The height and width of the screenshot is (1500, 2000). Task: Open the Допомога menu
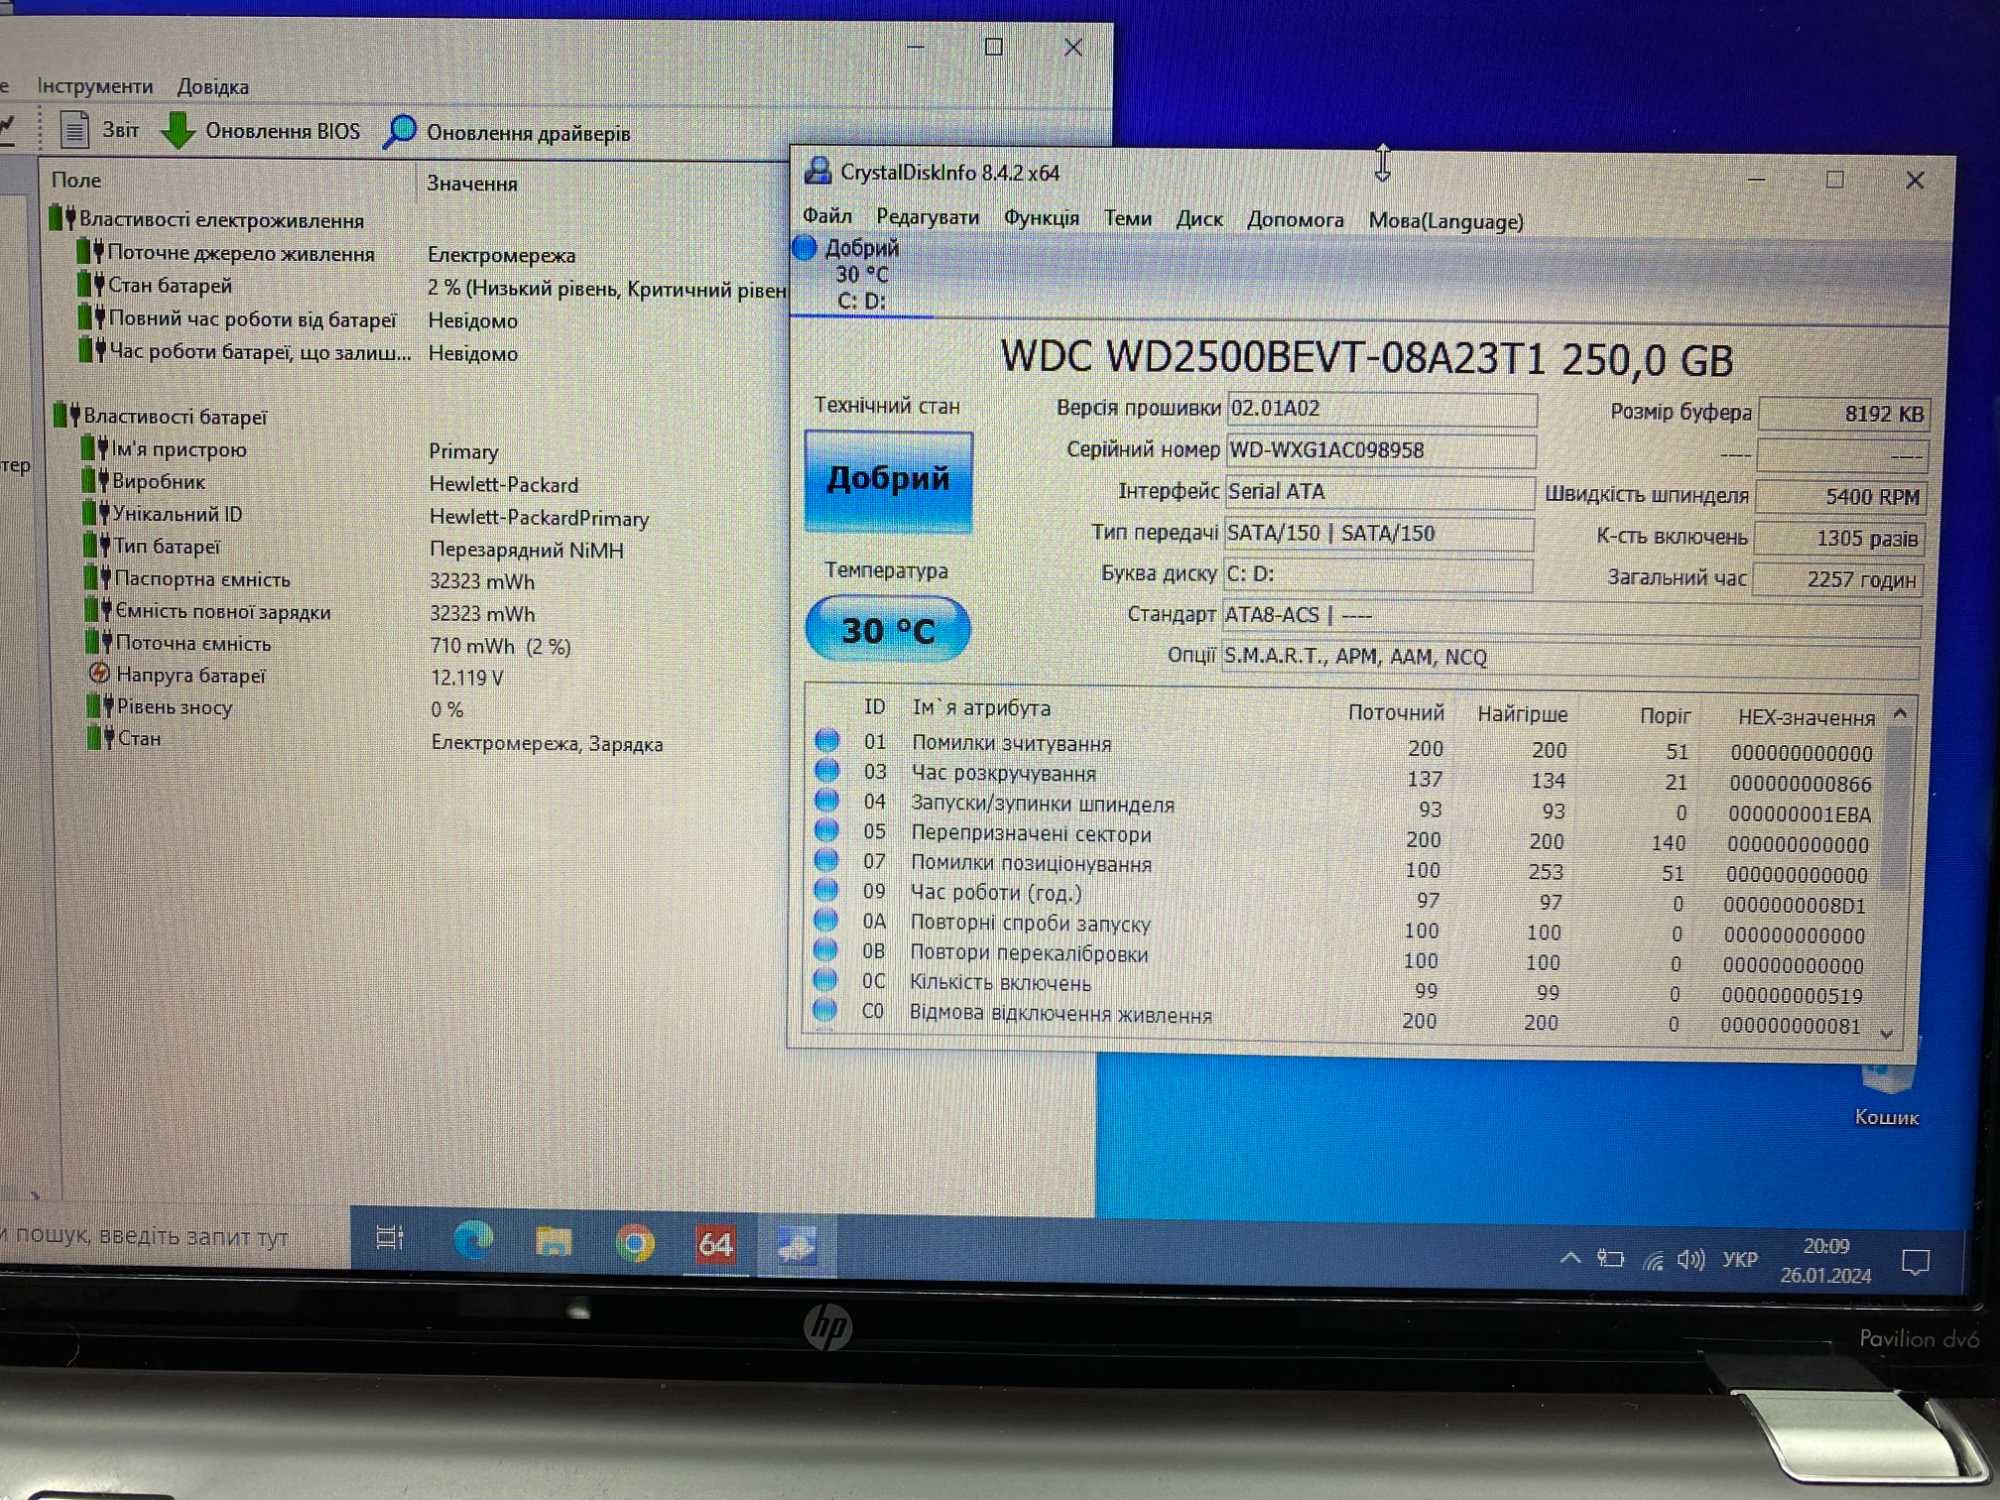[x=1295, y=219]
